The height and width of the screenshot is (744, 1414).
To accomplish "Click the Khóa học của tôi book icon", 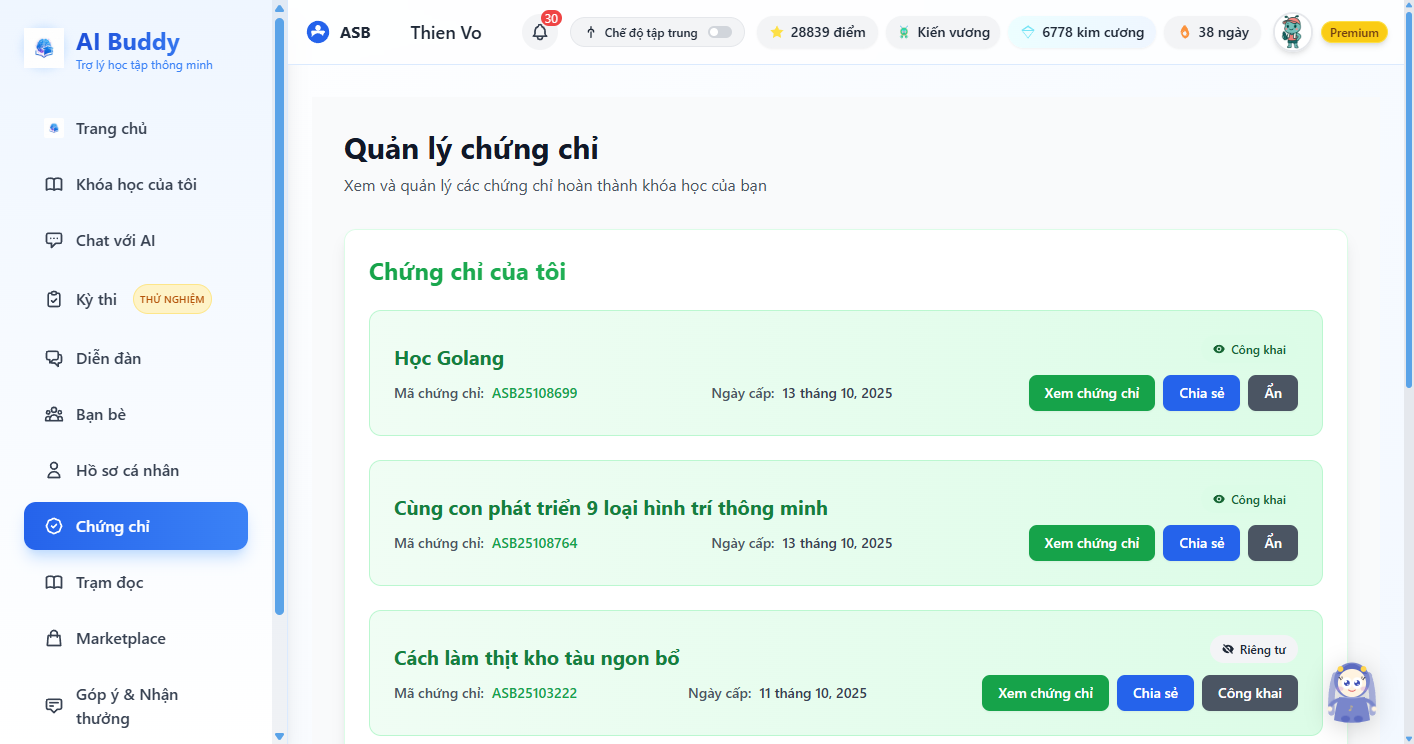I will [x=54, y=185].
